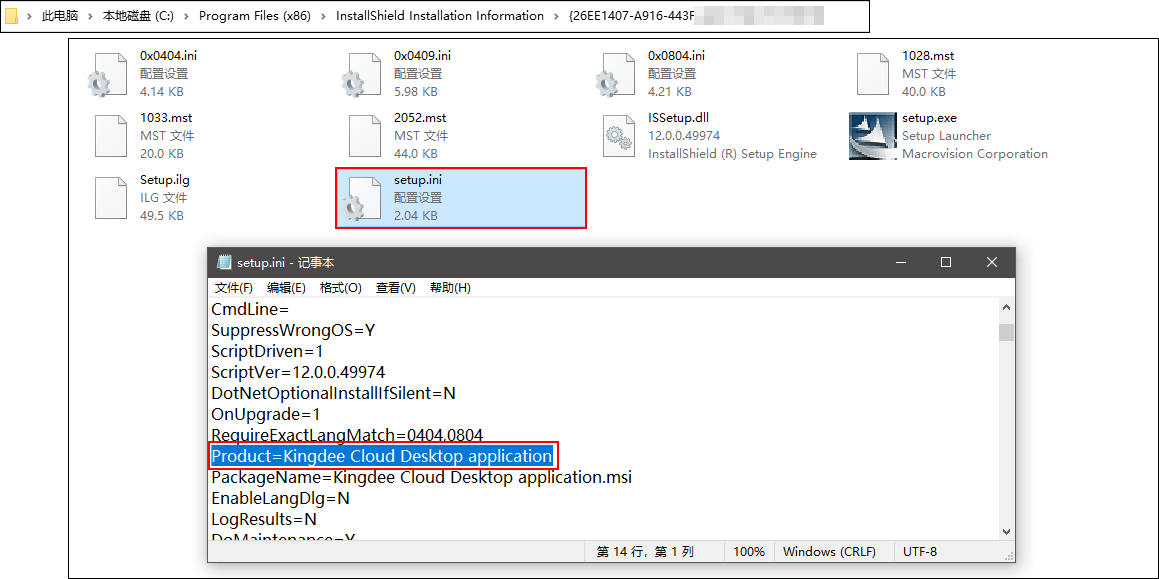The height and width of the screenshot is (579, 1159).
Task: Click the ScriptVer=12.0.0.49974 line
Action: click(x=299, y=372)
